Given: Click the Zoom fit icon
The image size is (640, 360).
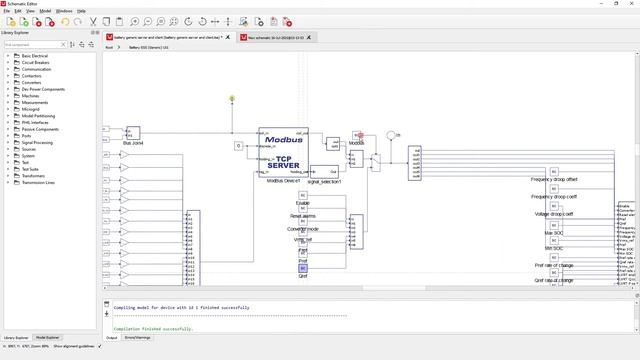Looking at the screenshot, I should point(174,22).
